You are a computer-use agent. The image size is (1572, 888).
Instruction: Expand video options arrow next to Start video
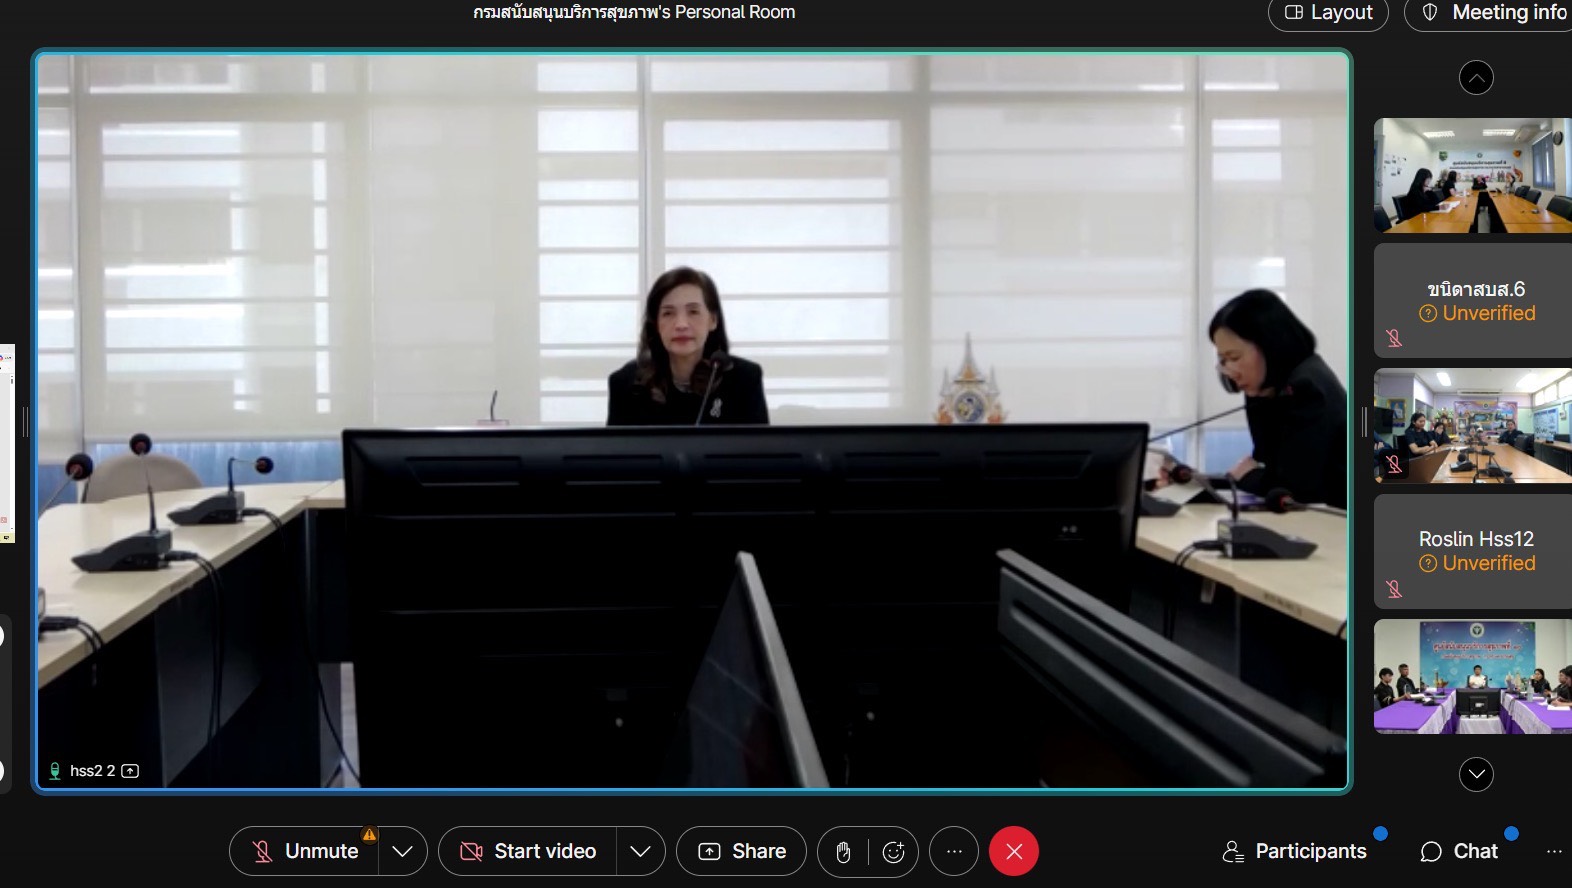click(x=640, y=852)
